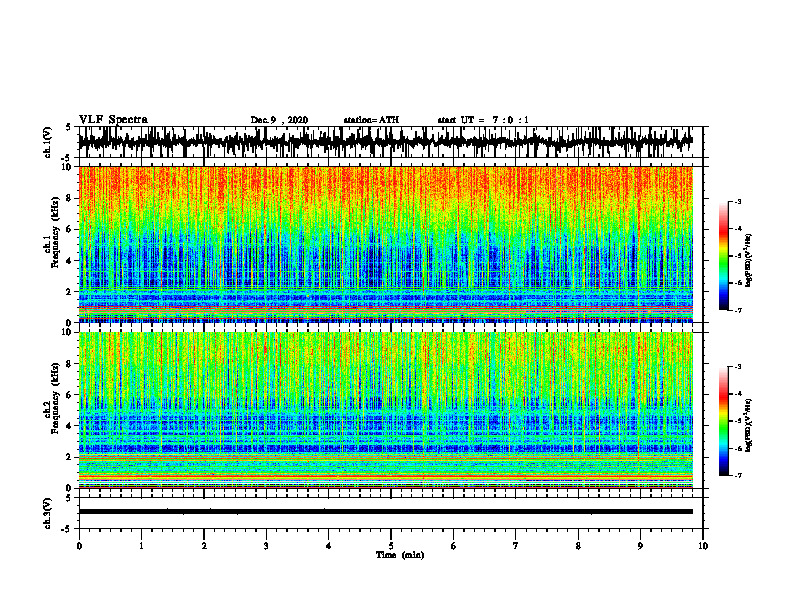Click the "-7" label on ch.2 colorbar
Viewport: 792px width, 612px height.
(738, 475)
